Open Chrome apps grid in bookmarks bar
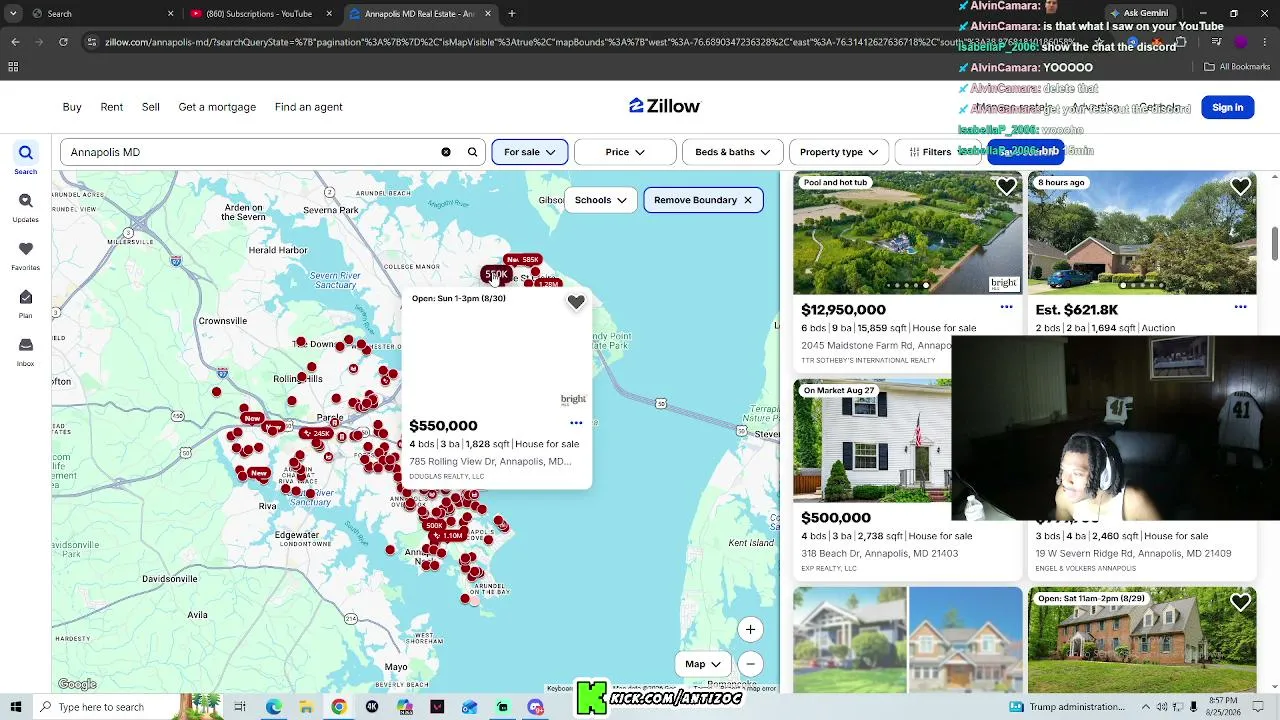 tap(13, 67)
